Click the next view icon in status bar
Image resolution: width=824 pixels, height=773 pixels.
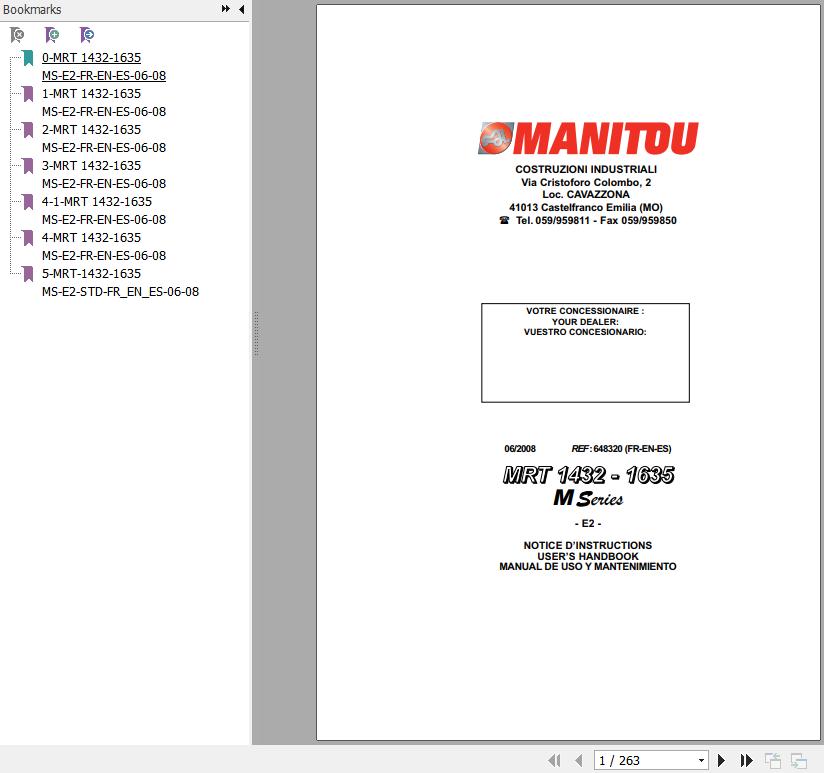[799, 760]
